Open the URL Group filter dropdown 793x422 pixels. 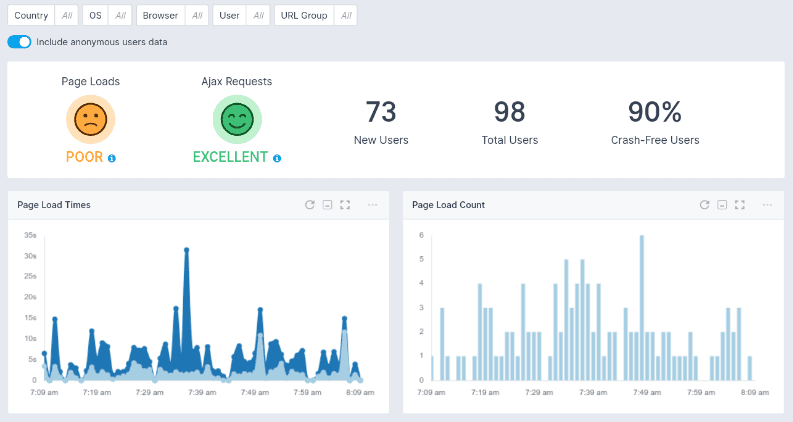[x=315, y=16]
